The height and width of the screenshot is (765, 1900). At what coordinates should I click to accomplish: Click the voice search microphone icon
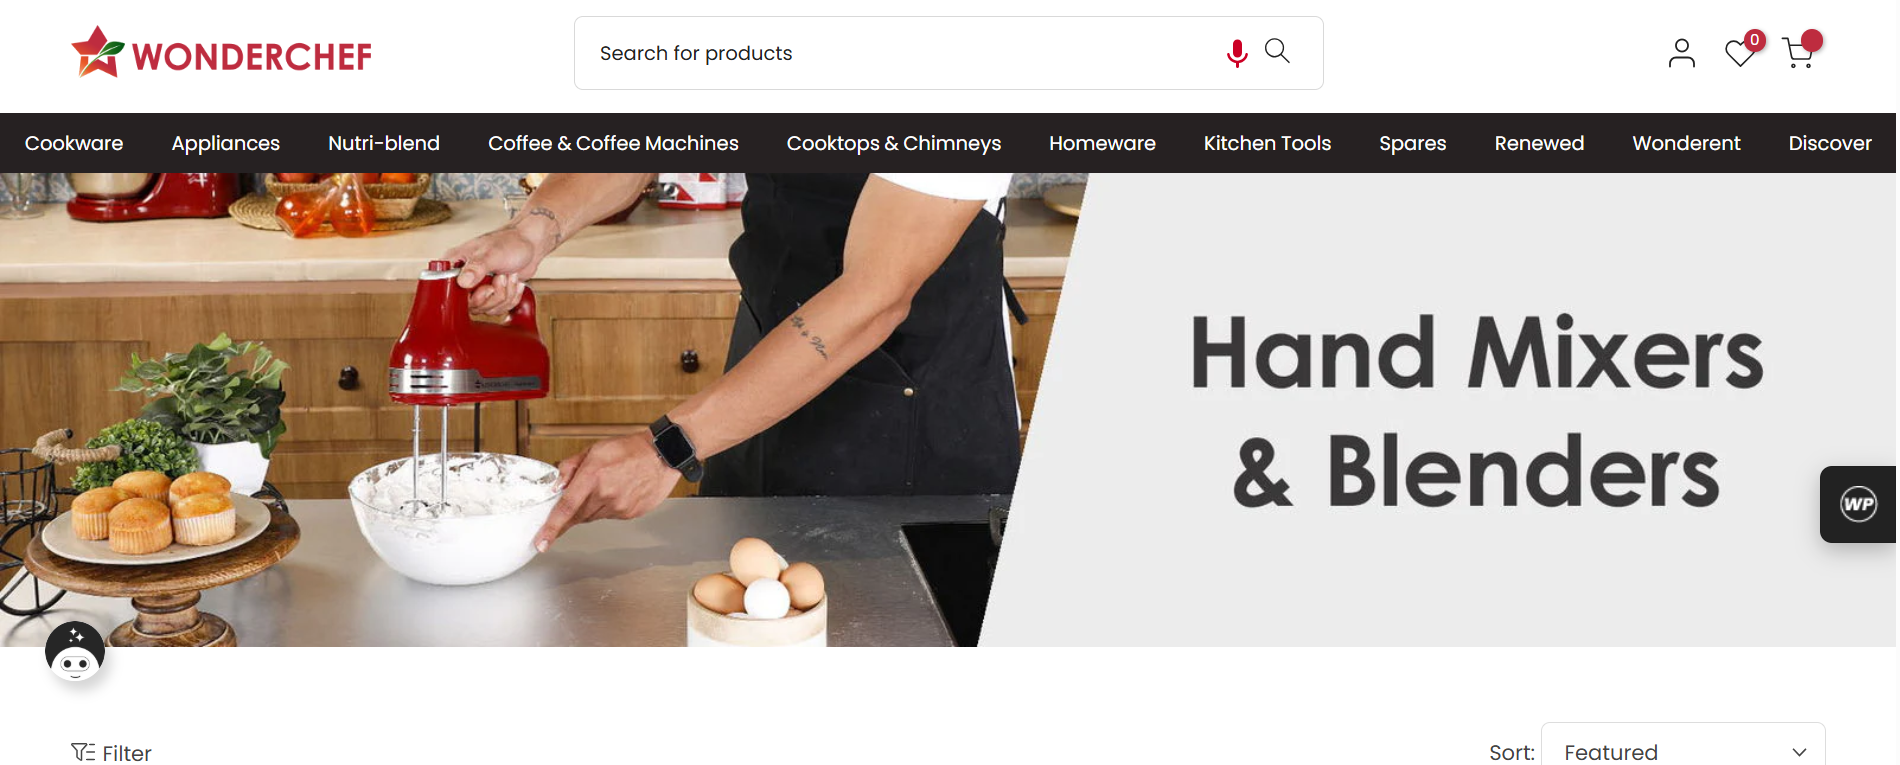[x=1237, y=53]
